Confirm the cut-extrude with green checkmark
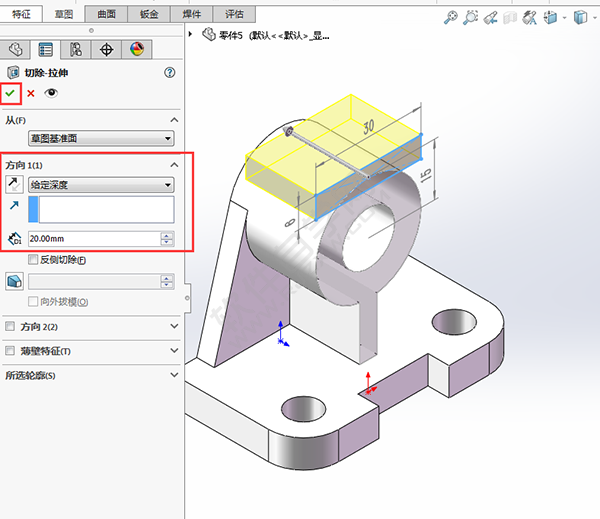Image resolution: width=600 pixels, height=519 pixels. point(11,93)
